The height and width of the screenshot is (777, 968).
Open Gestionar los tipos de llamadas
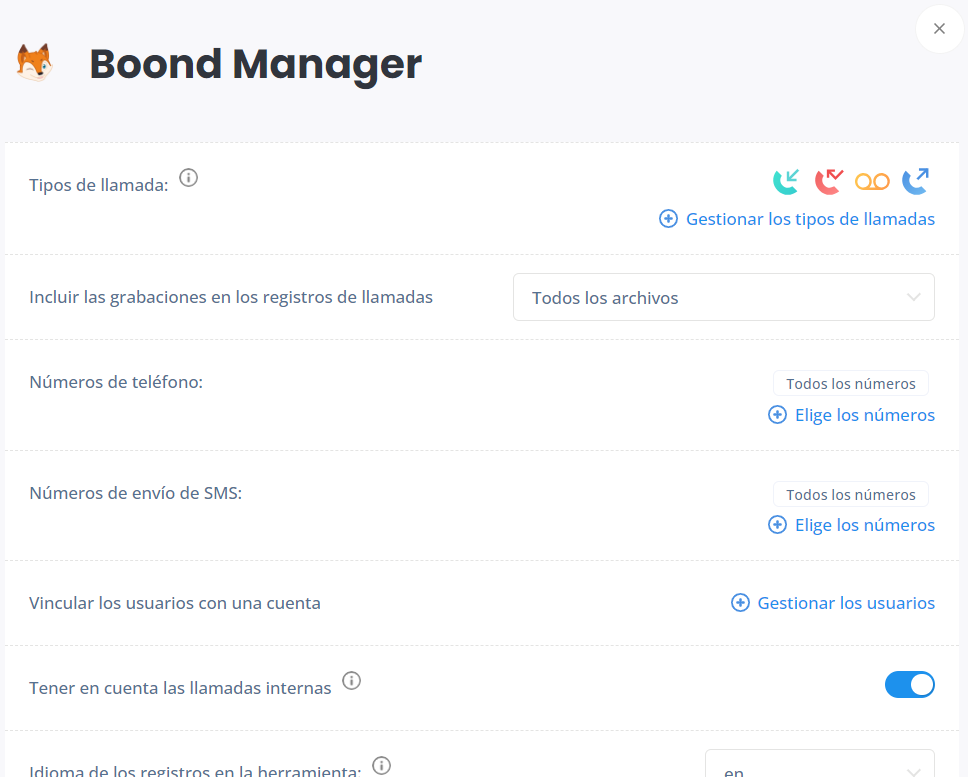tap(810, 219)
